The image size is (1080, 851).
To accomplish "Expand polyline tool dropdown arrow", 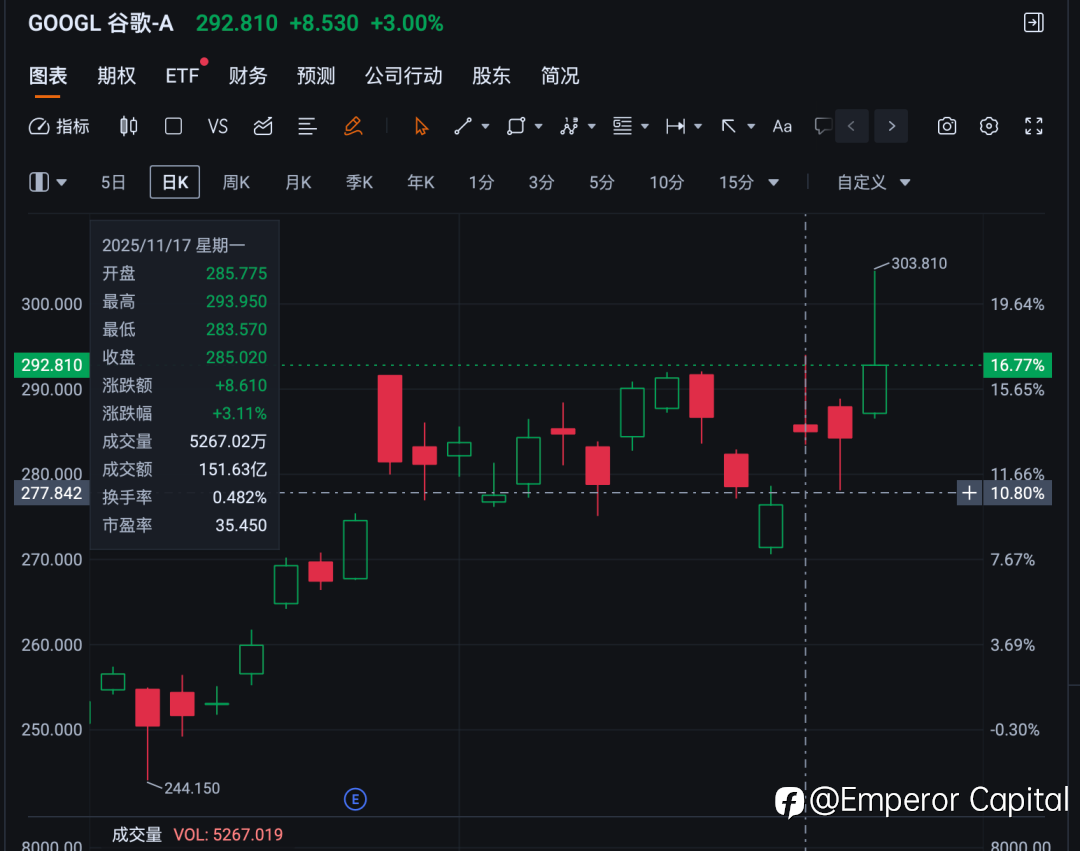I will click(592, 127).
